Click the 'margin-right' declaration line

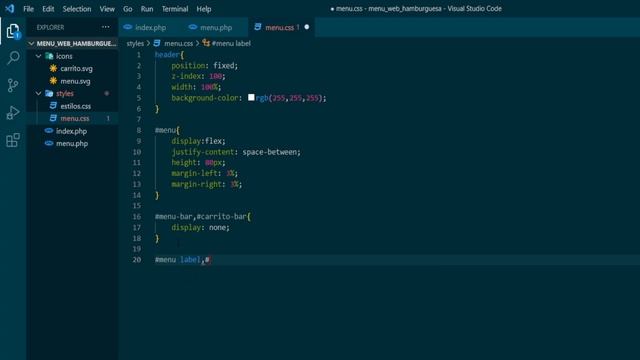(207, 184)
